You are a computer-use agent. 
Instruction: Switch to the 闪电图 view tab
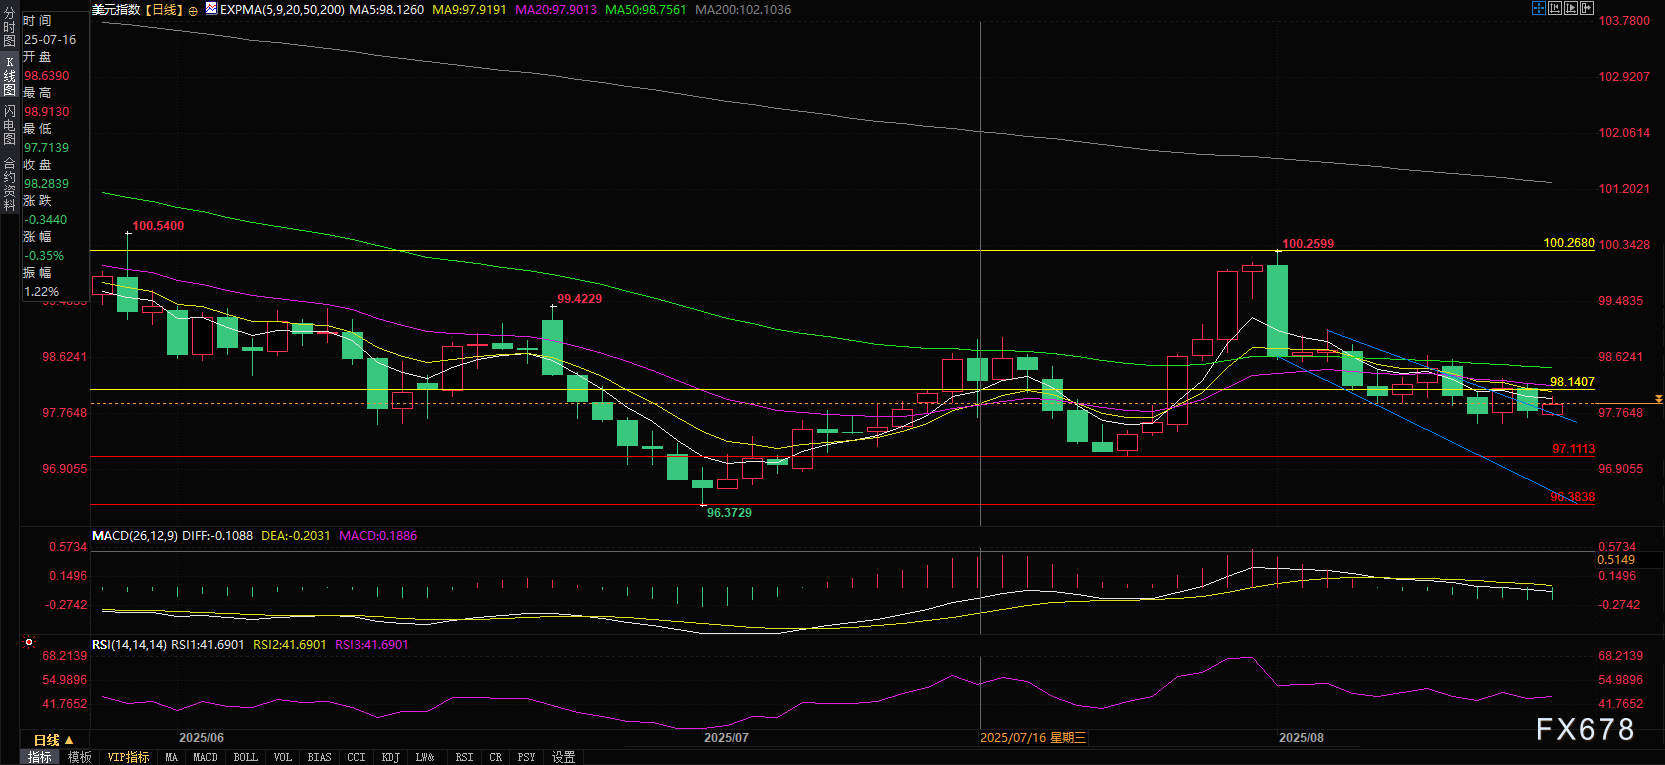(x=9, y=125)
